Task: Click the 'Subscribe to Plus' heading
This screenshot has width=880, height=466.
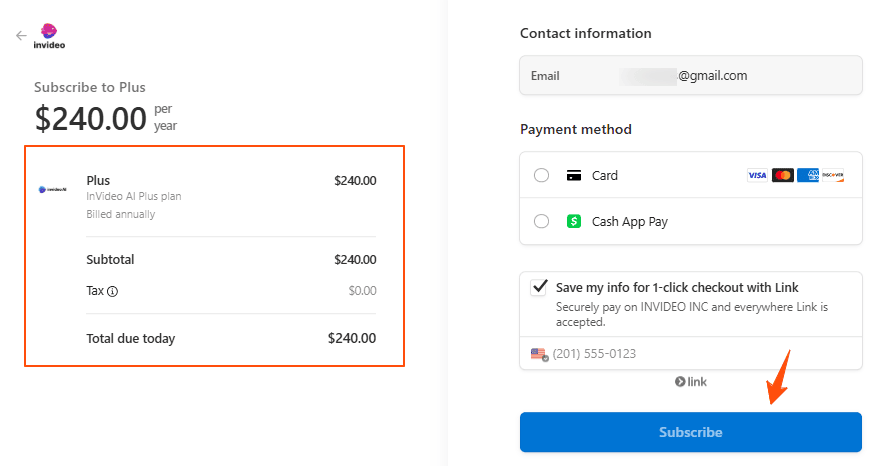Action: click(90, 88)
